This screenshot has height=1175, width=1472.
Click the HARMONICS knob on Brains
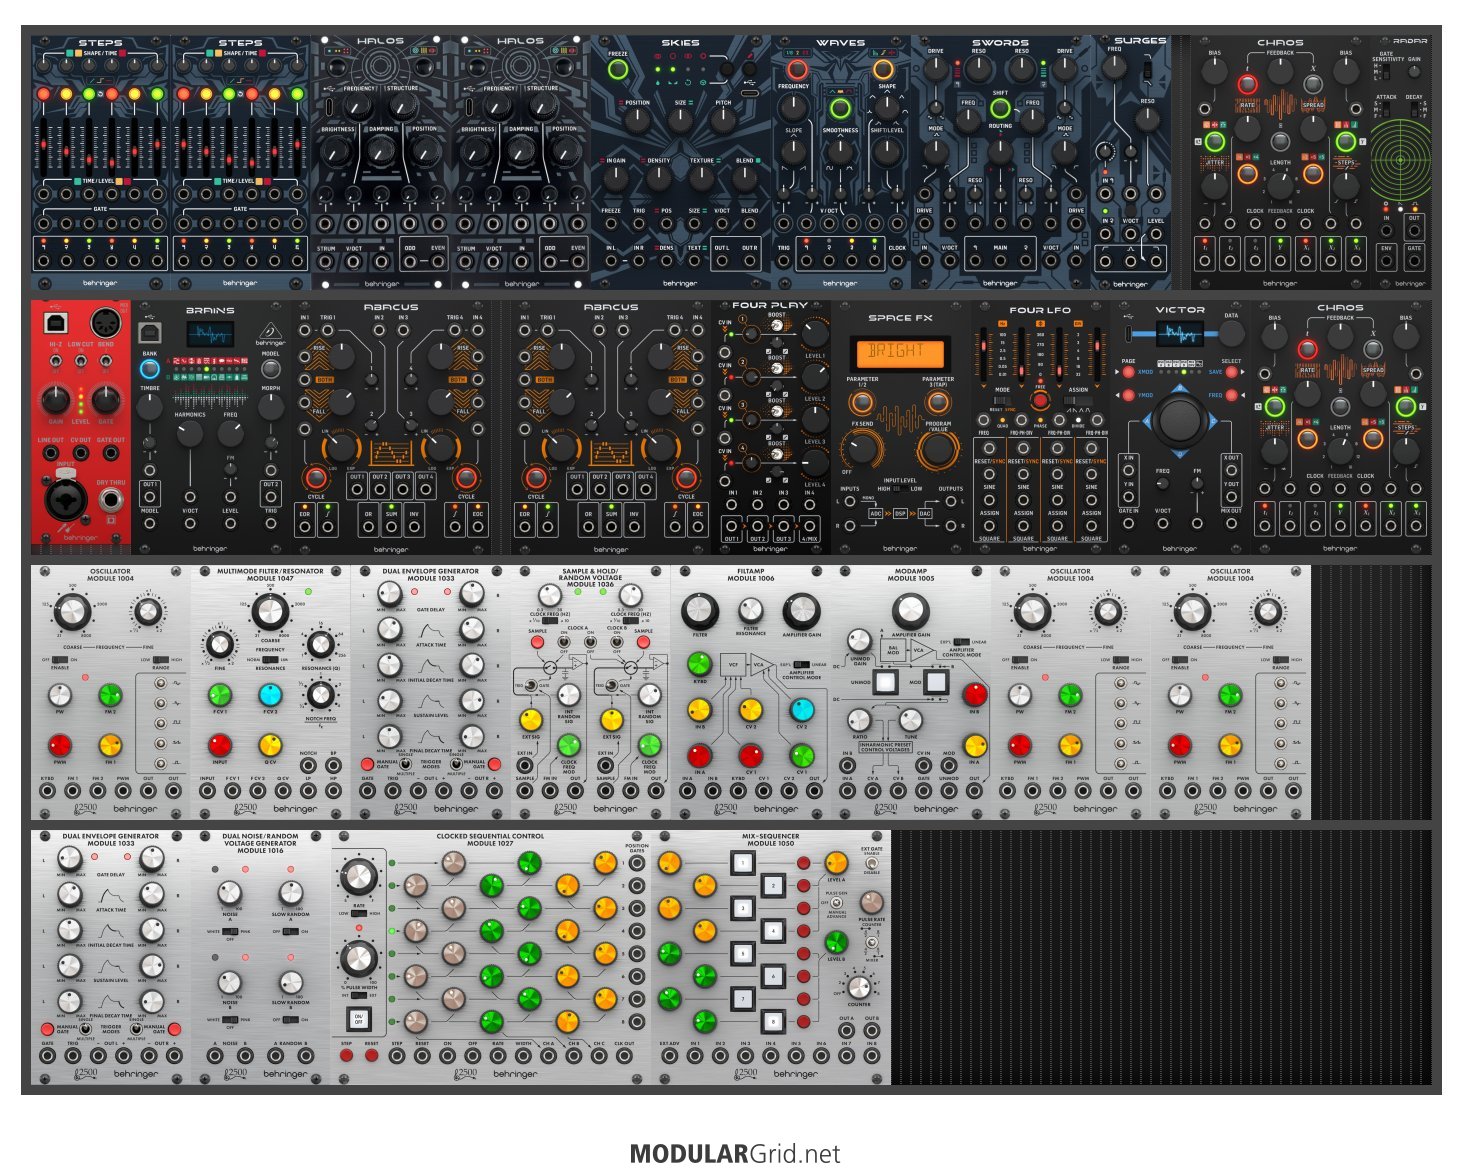(189, 433)
